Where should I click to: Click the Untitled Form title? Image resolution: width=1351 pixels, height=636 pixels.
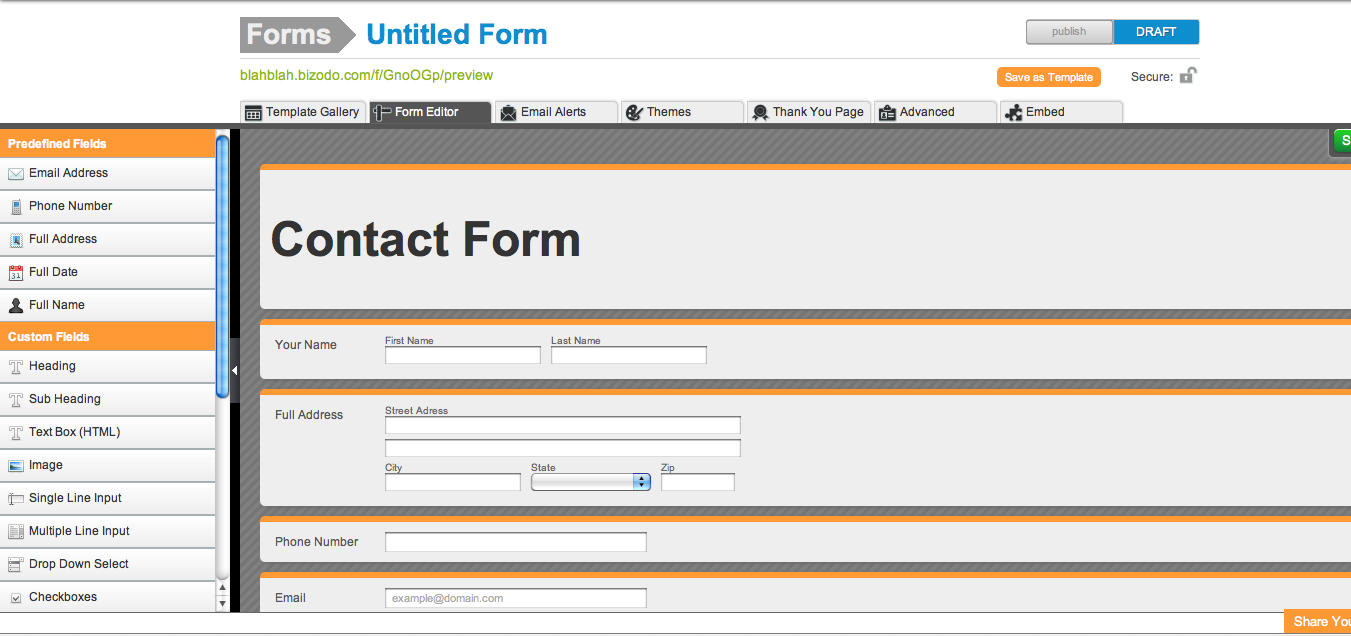(x=457, y=34)
